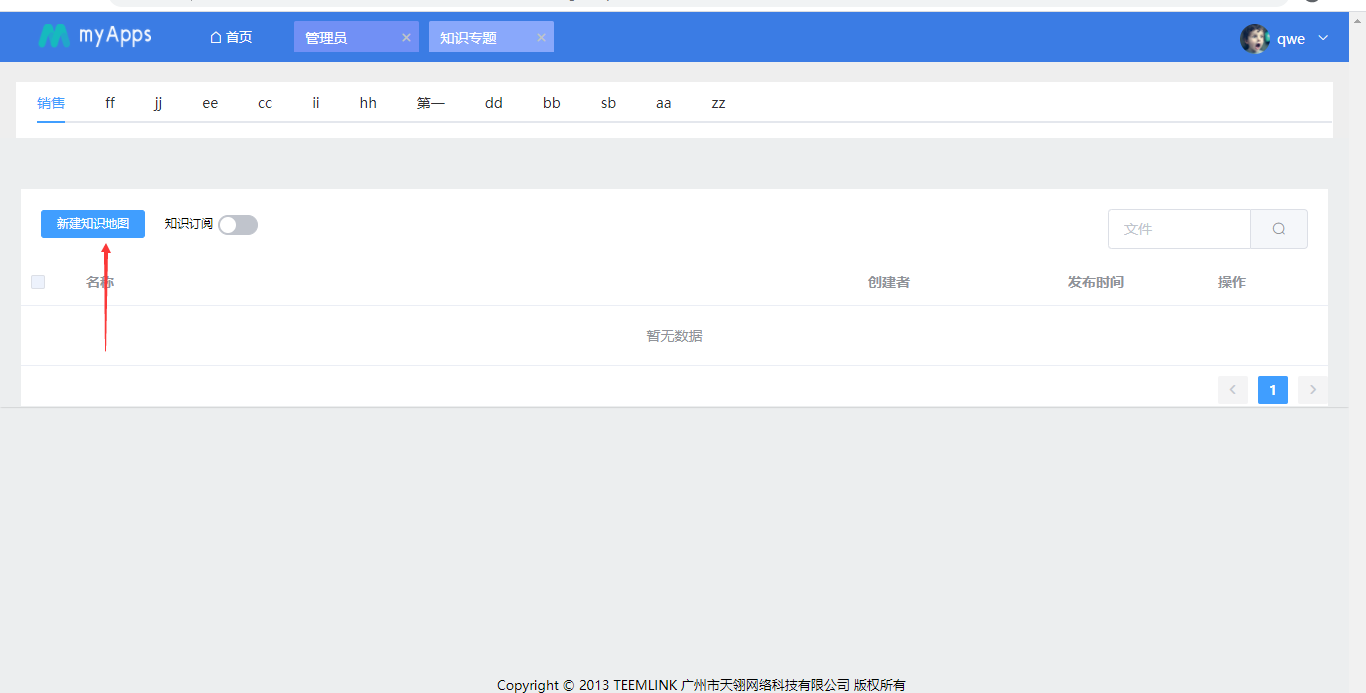Click the search magnifier icon

[1279, 229]
